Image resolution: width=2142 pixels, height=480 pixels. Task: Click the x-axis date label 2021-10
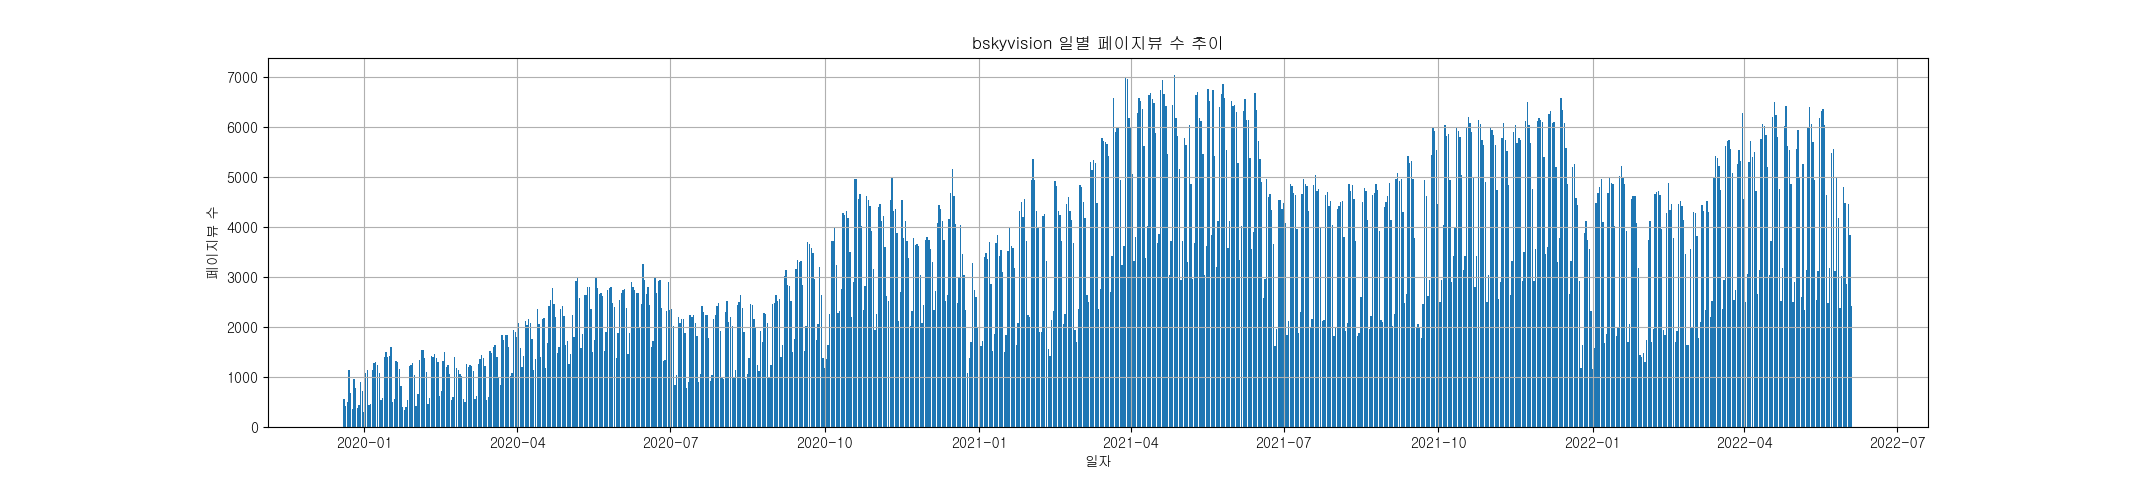point(1438,443)
